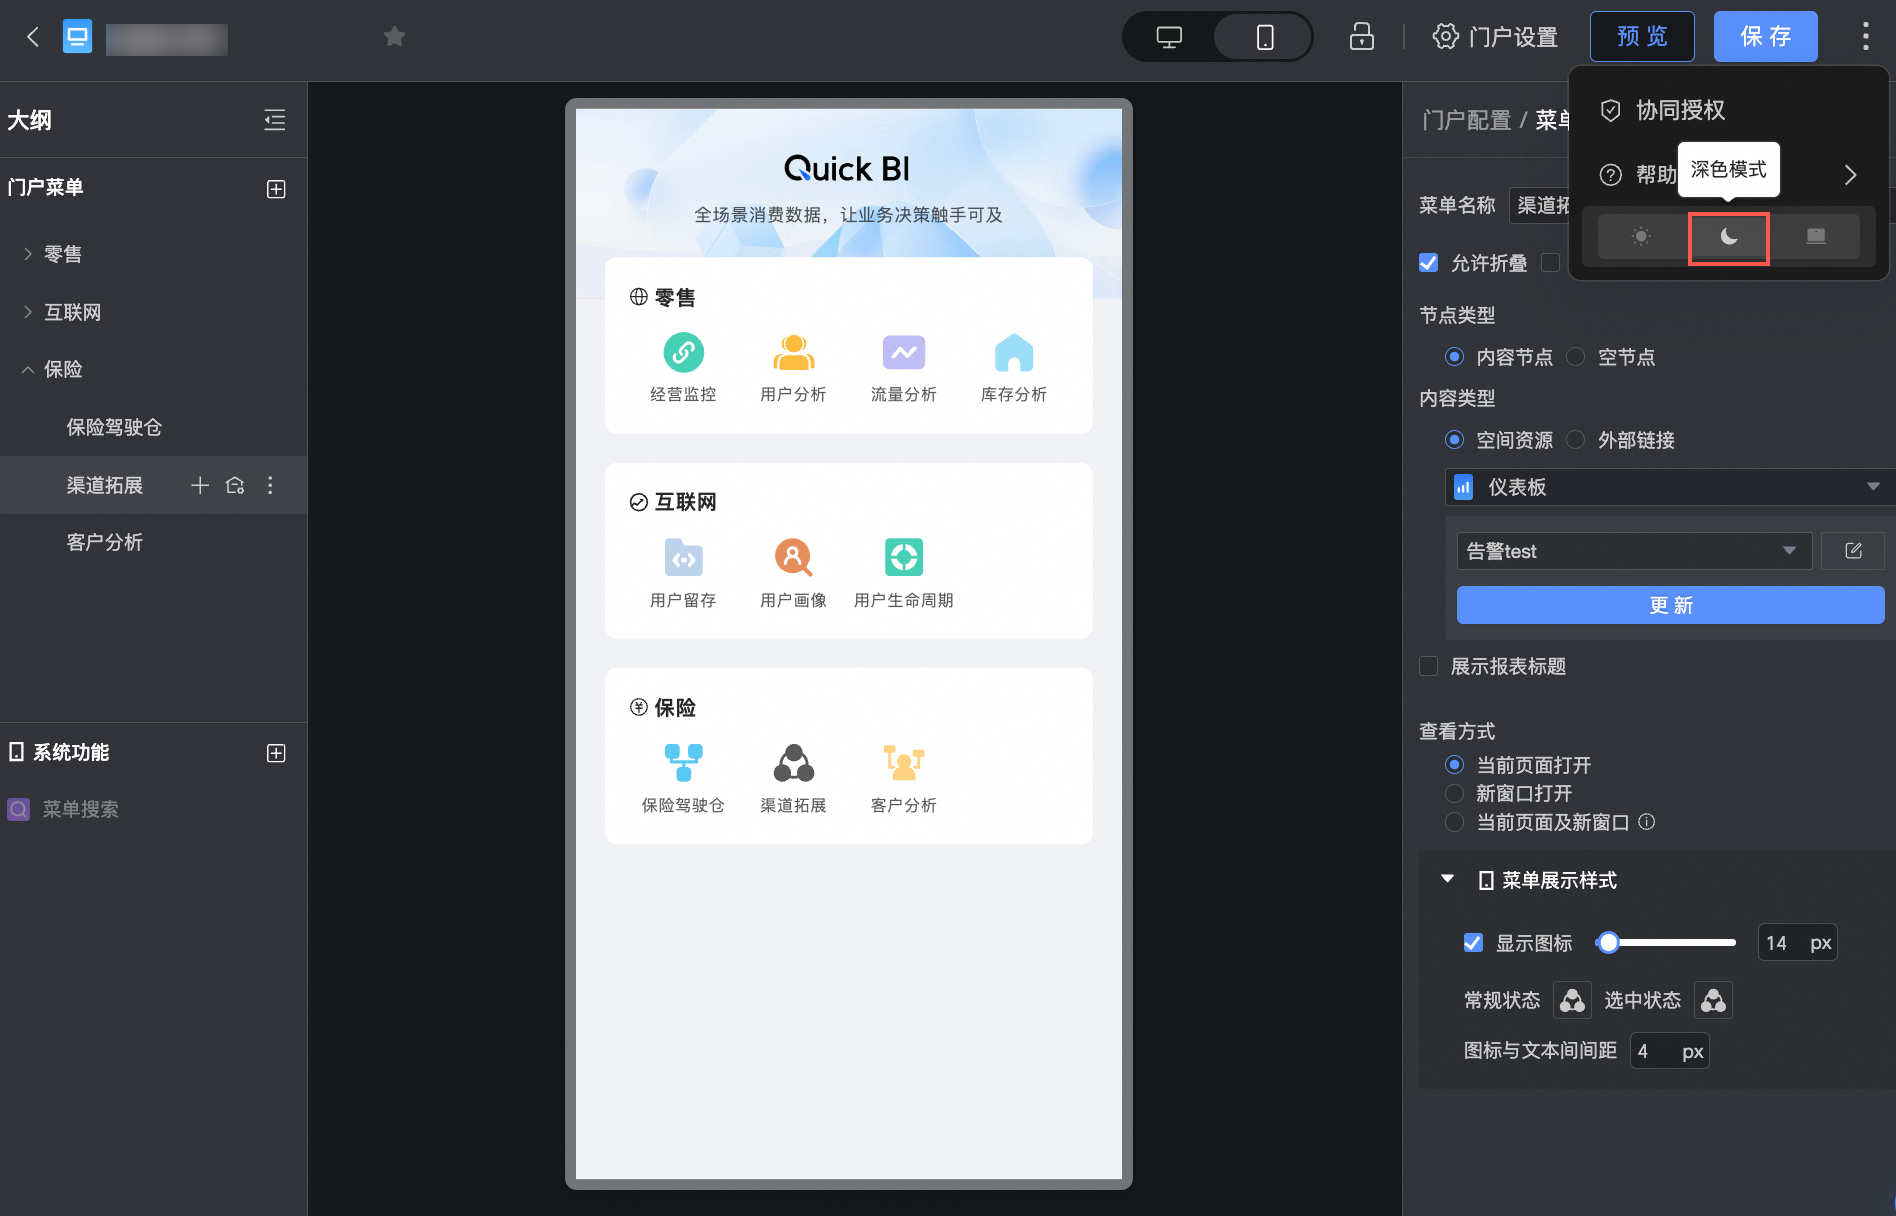
Task: Add a submenu under 渠道拓展
Action: pos(200,485)
